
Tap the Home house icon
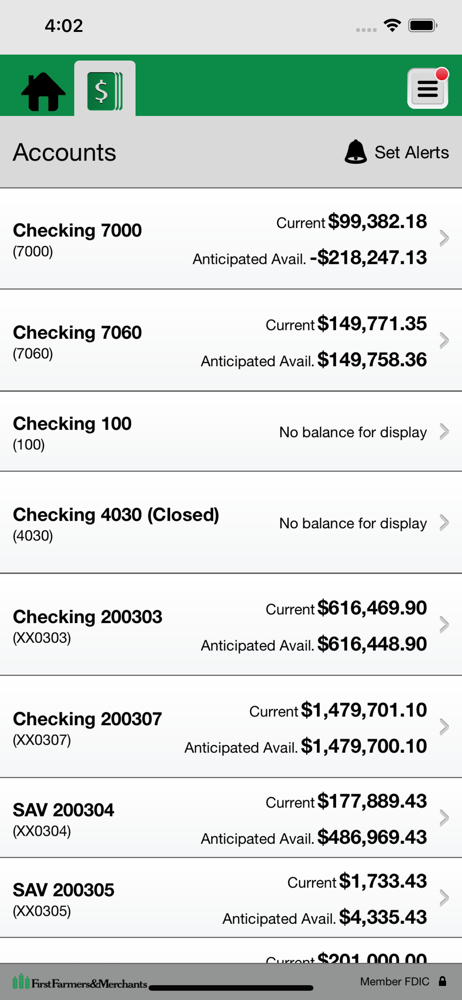point(43,91)
